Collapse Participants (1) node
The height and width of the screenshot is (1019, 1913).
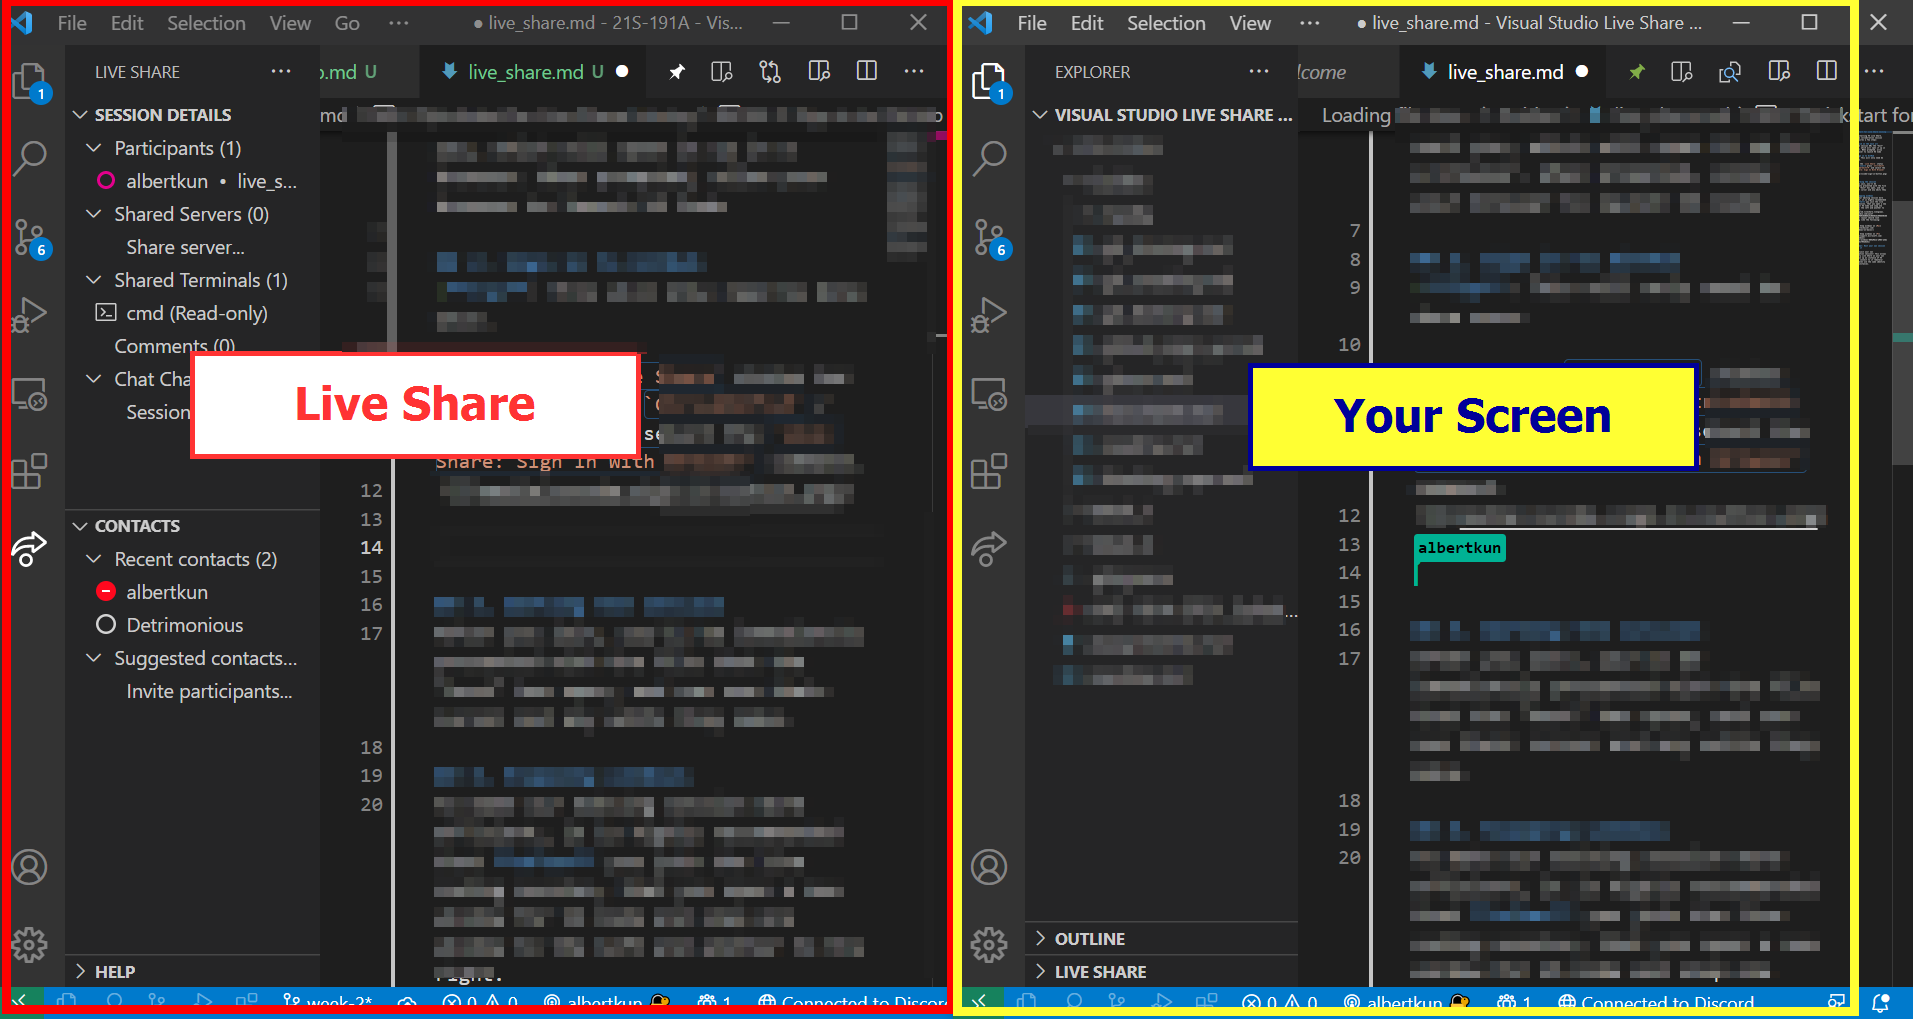94,148
